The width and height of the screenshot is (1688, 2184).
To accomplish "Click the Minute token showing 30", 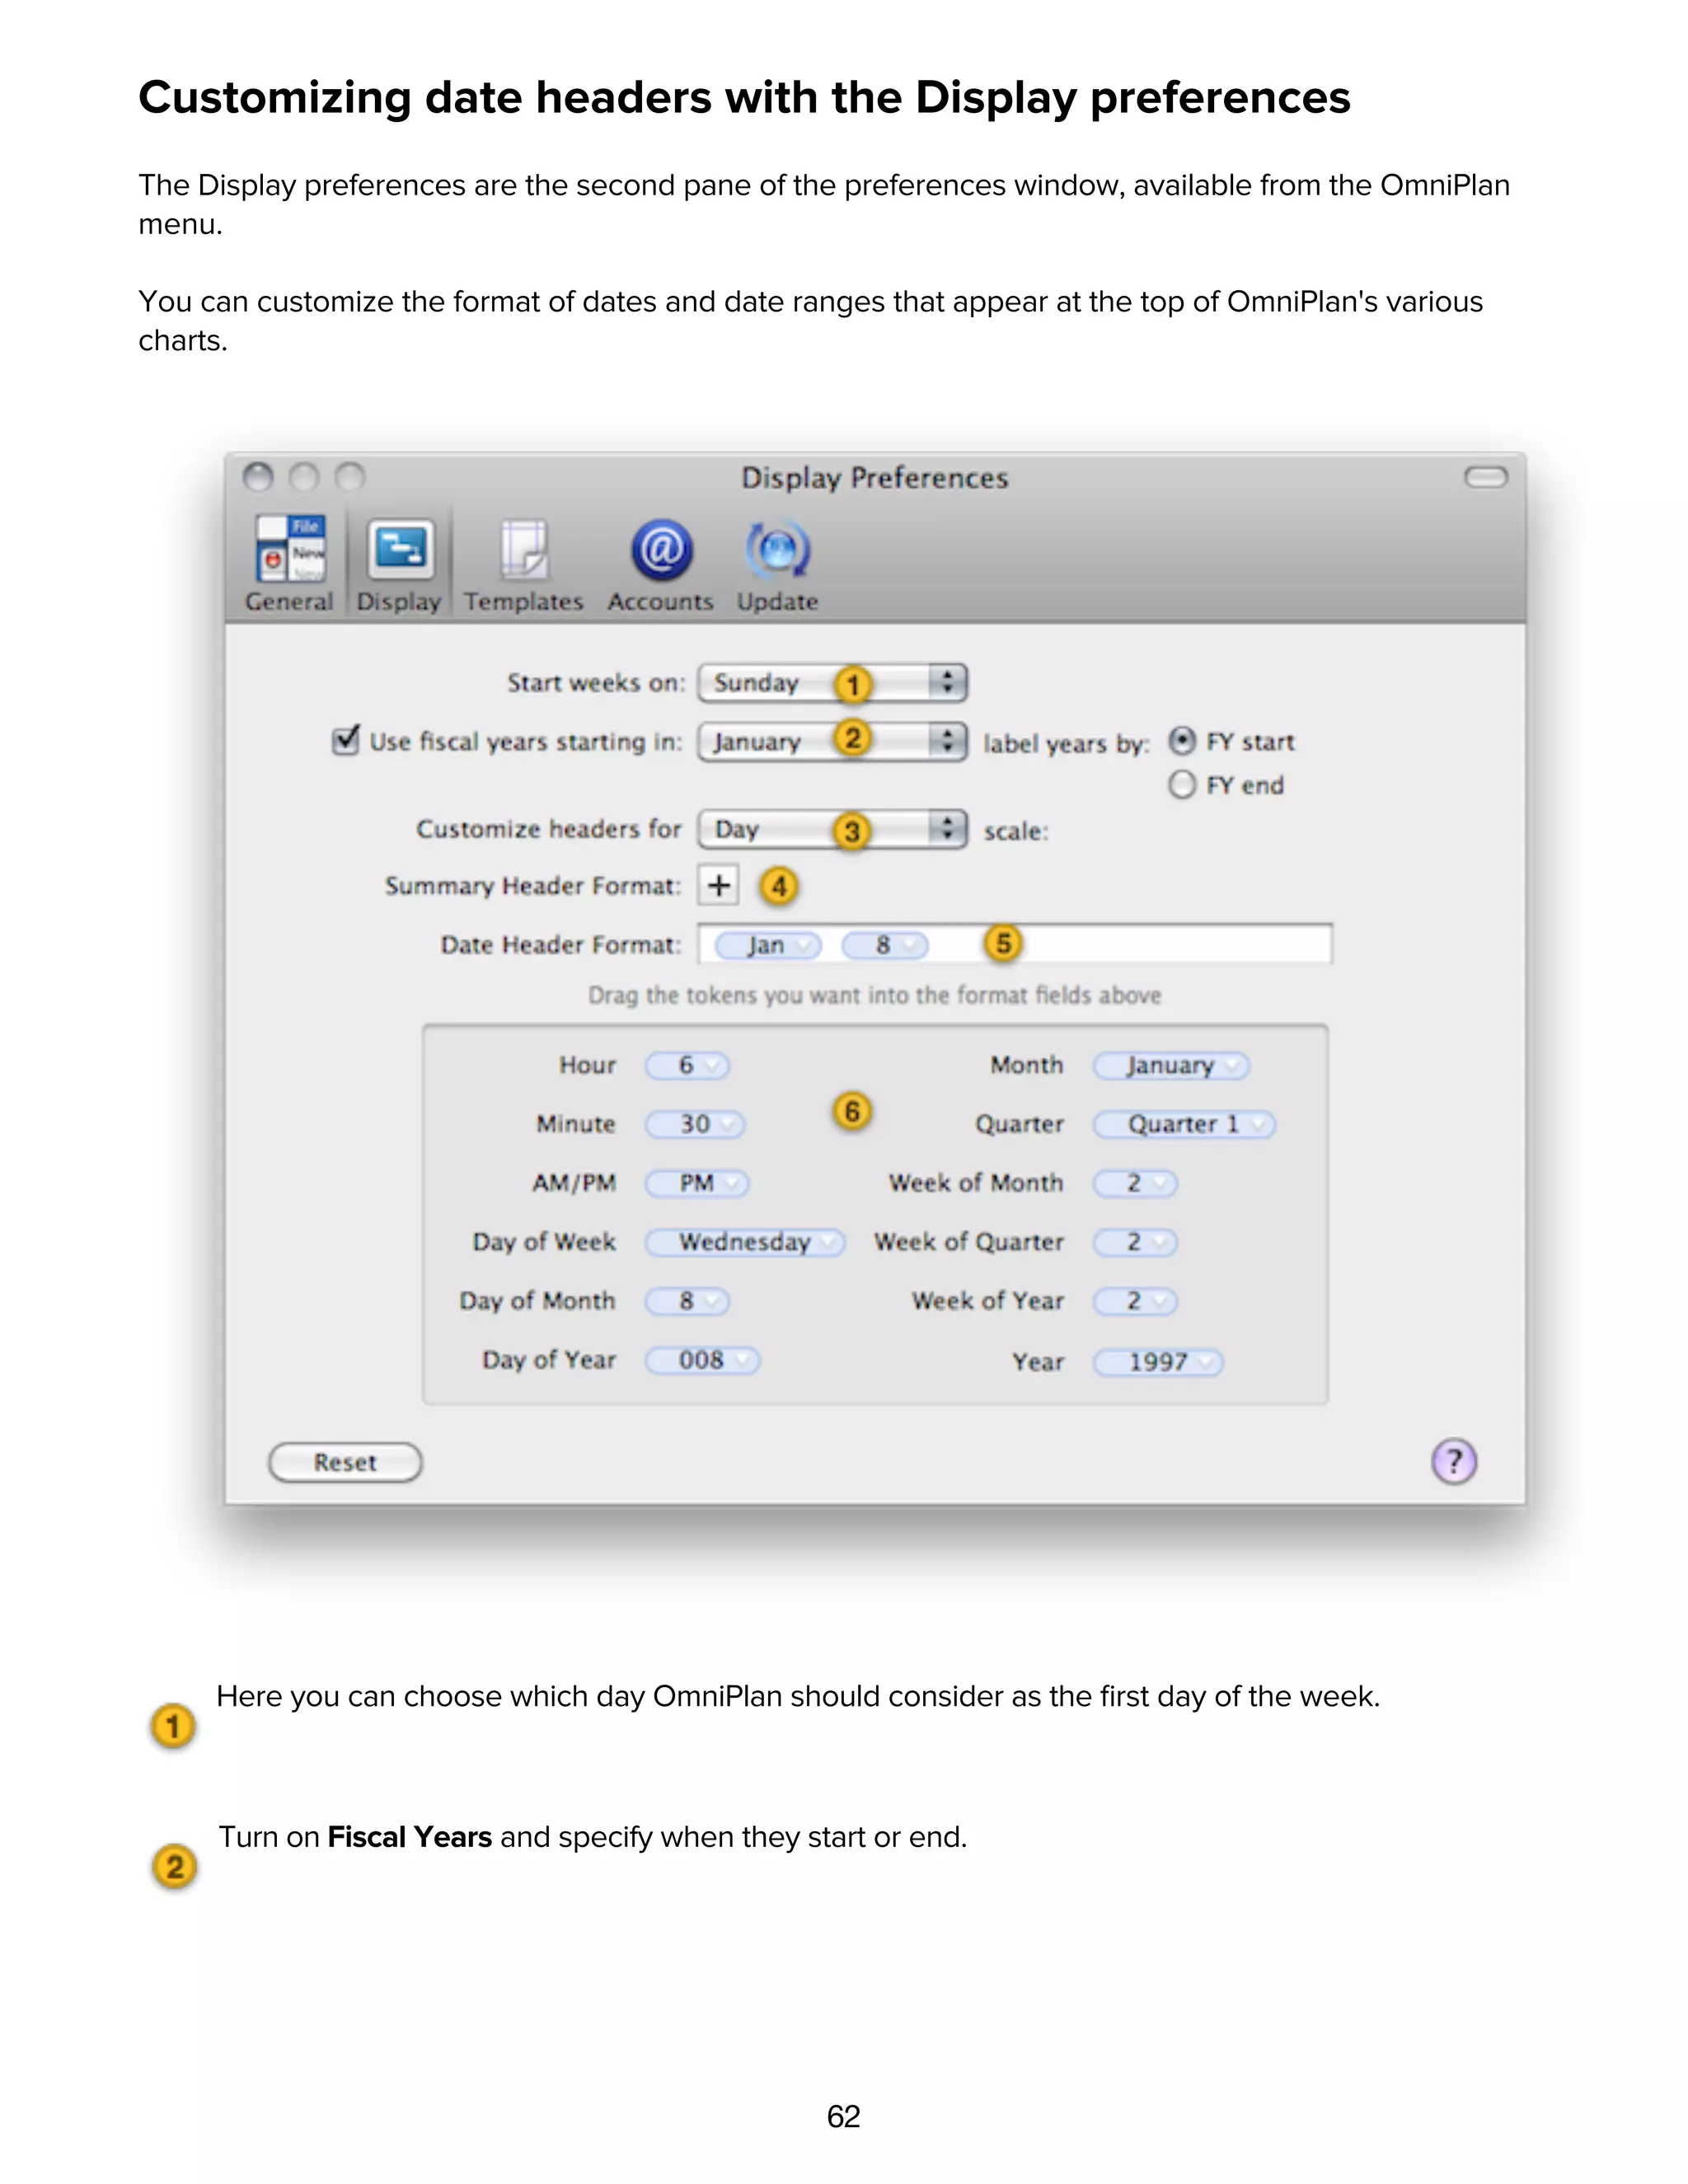I will coord(695,1124).
